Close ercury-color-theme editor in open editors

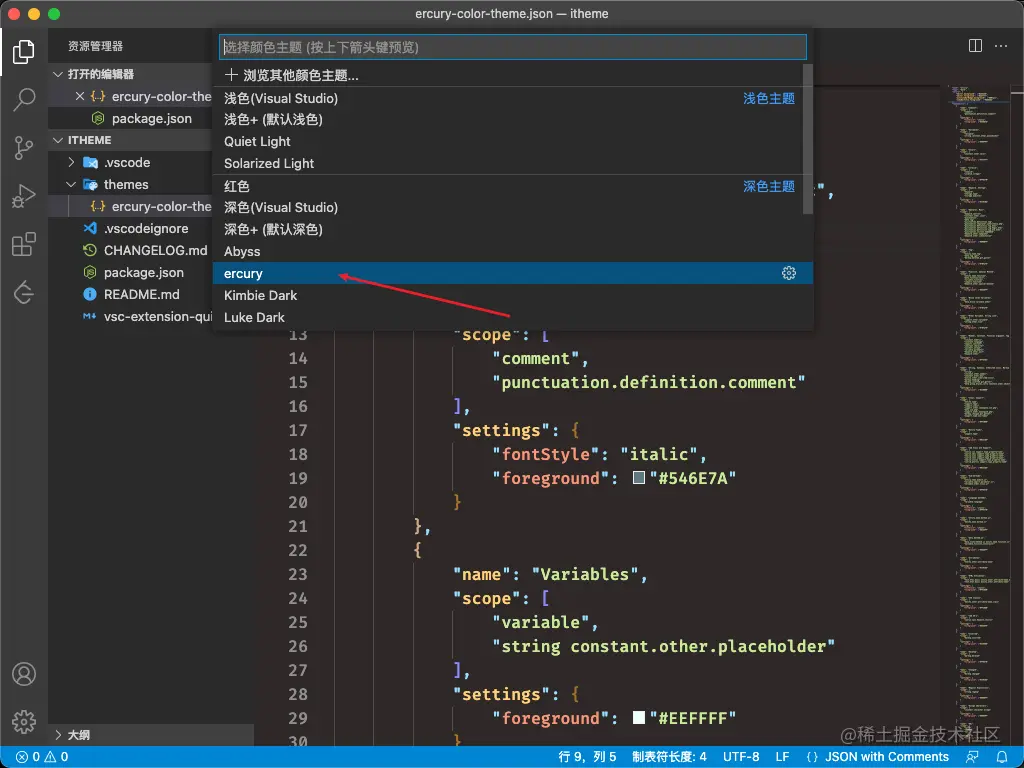click(x=80, y=96)
